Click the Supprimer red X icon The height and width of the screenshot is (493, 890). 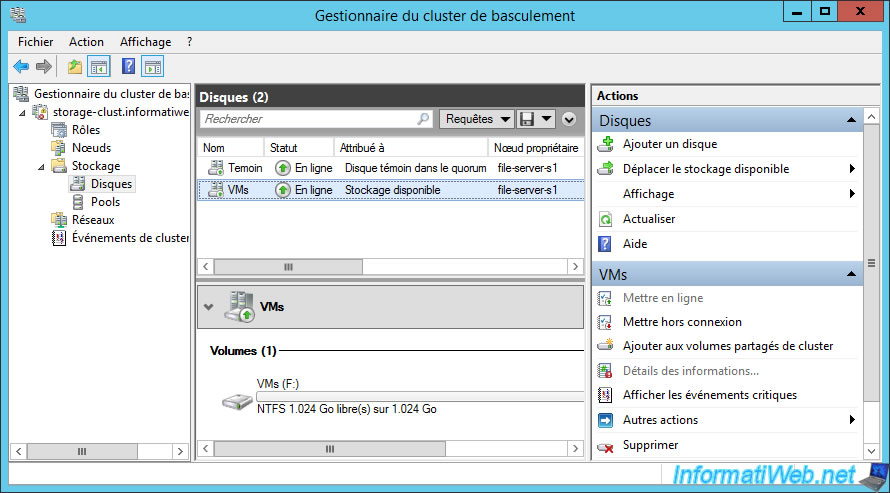tap(606, 447)
